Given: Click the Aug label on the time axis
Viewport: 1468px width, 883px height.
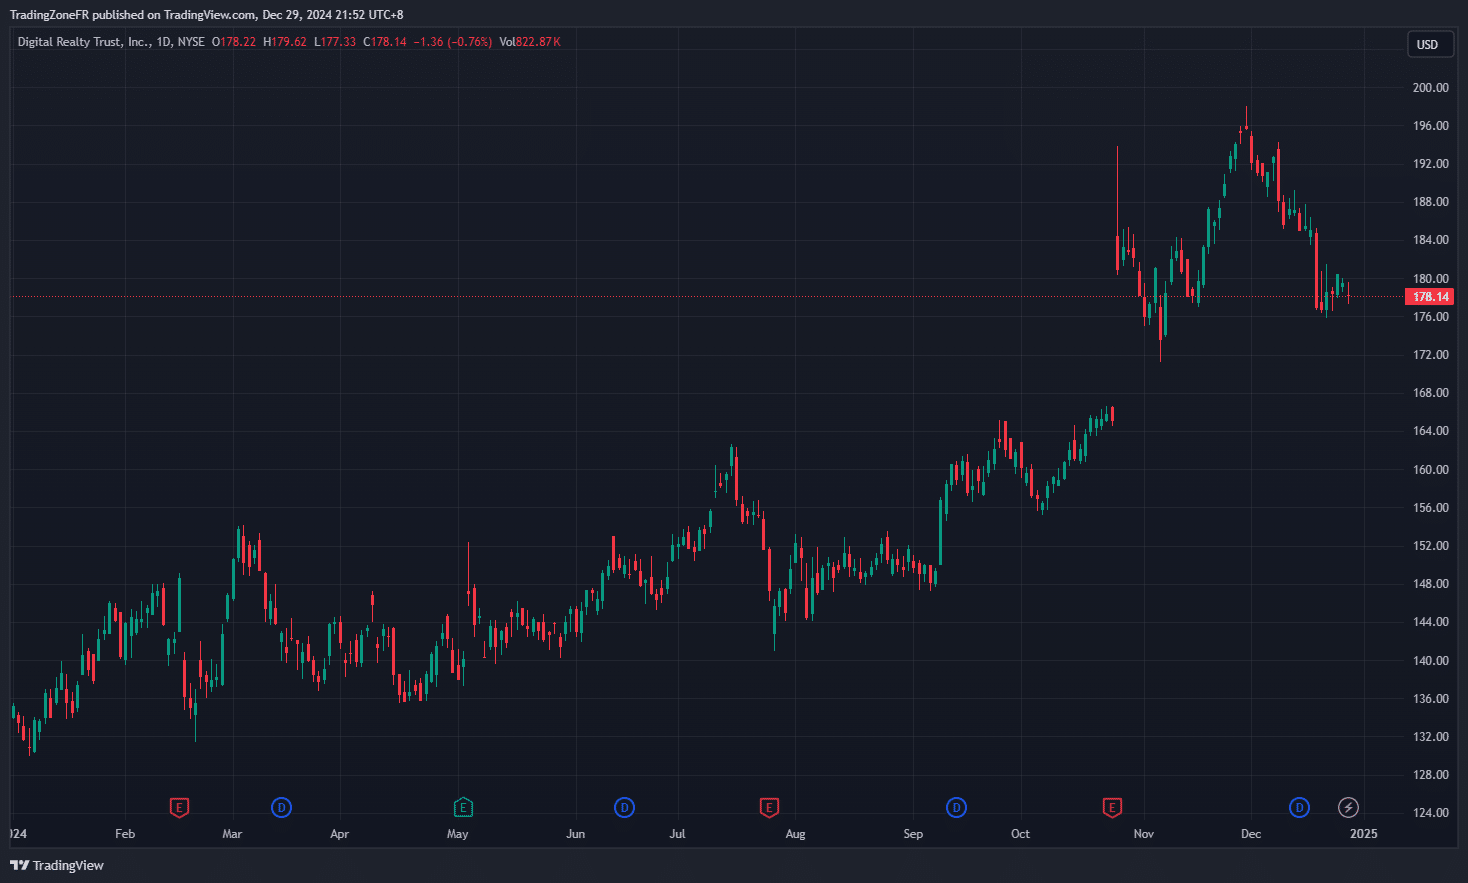Looking at the screenshot, I should click(x=795, y=834).
